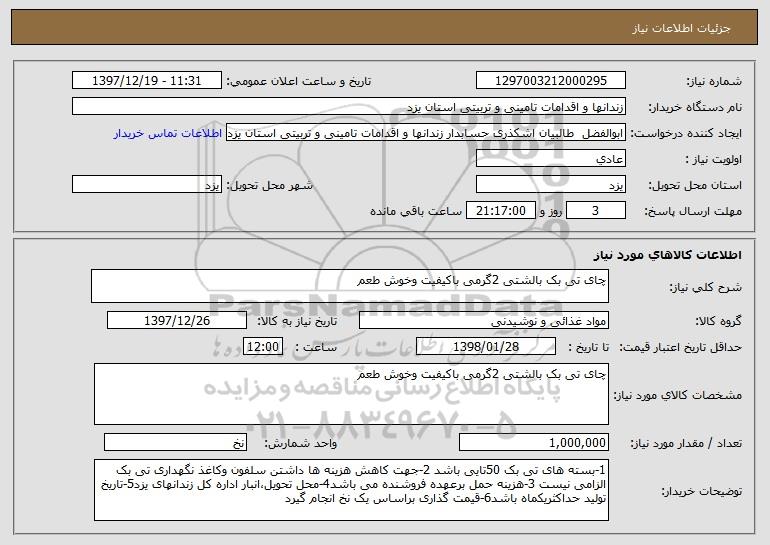Viewport: 770px width, 545px height.
Task: Click the delivery province field یزد
Action: pyautogui.click(x=550, y=185)
